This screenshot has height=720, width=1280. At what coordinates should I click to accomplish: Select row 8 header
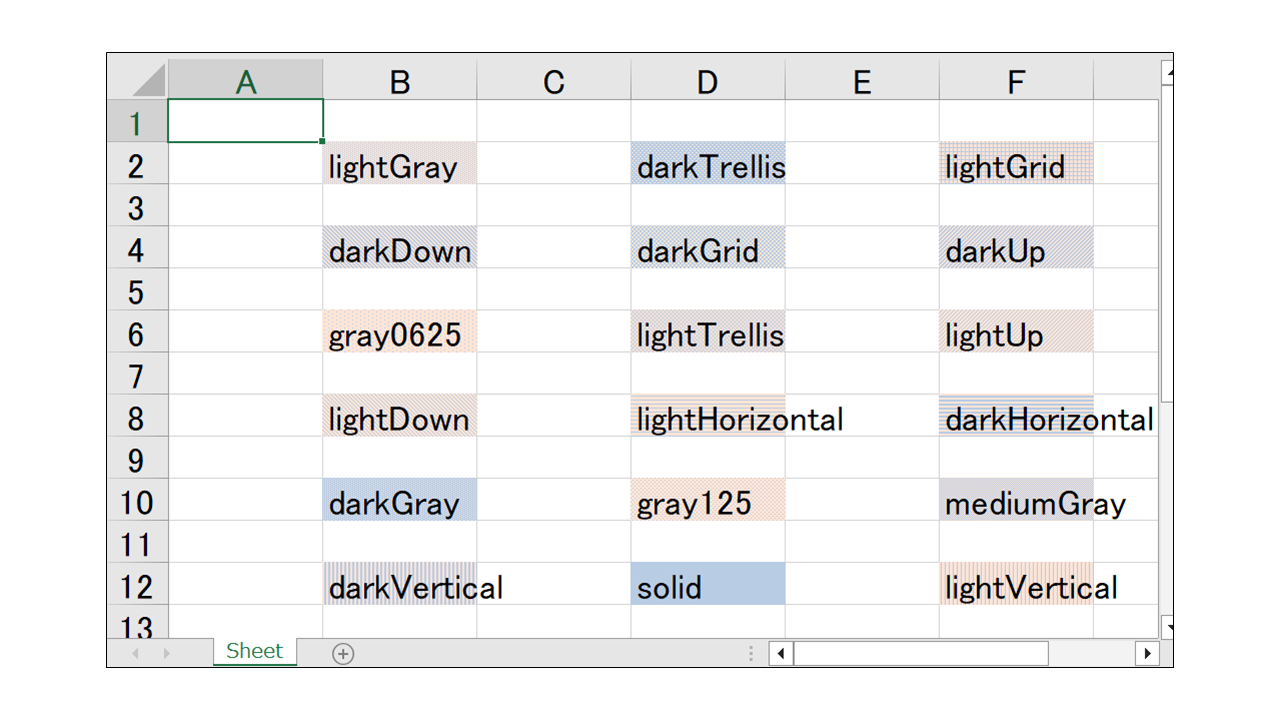(137, 417)
